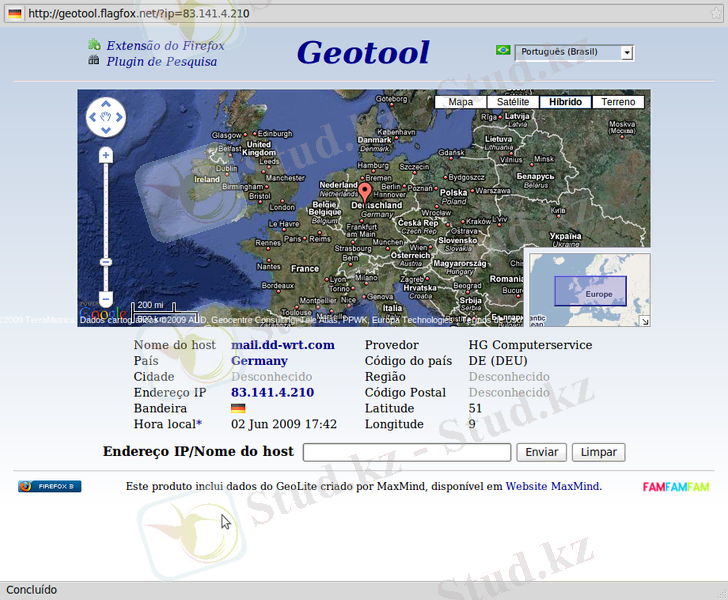Open the Website MaxMind link
This screenshot has height=600, width=728.
(x=552, y=486)
